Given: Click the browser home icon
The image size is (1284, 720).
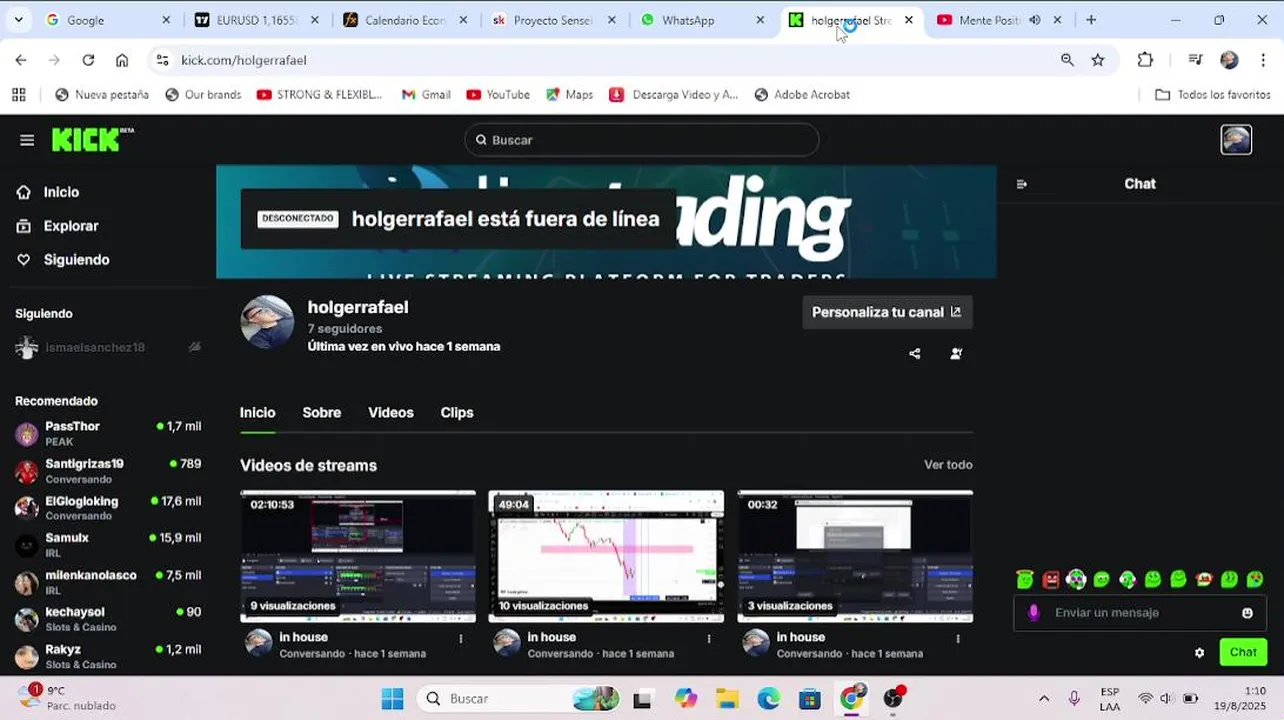Looking at the screenshot, I should pos(122,60).
